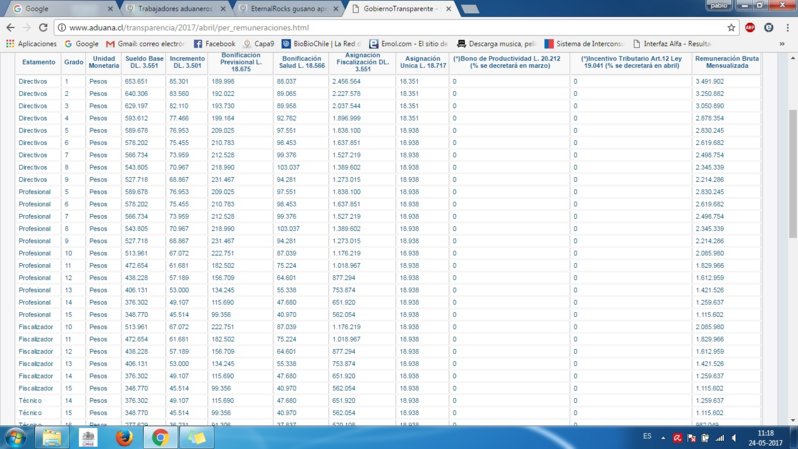Screen dimensions: 798x449
Task: Open the Emol.com bookmark
Action: [x=408, y=44]
